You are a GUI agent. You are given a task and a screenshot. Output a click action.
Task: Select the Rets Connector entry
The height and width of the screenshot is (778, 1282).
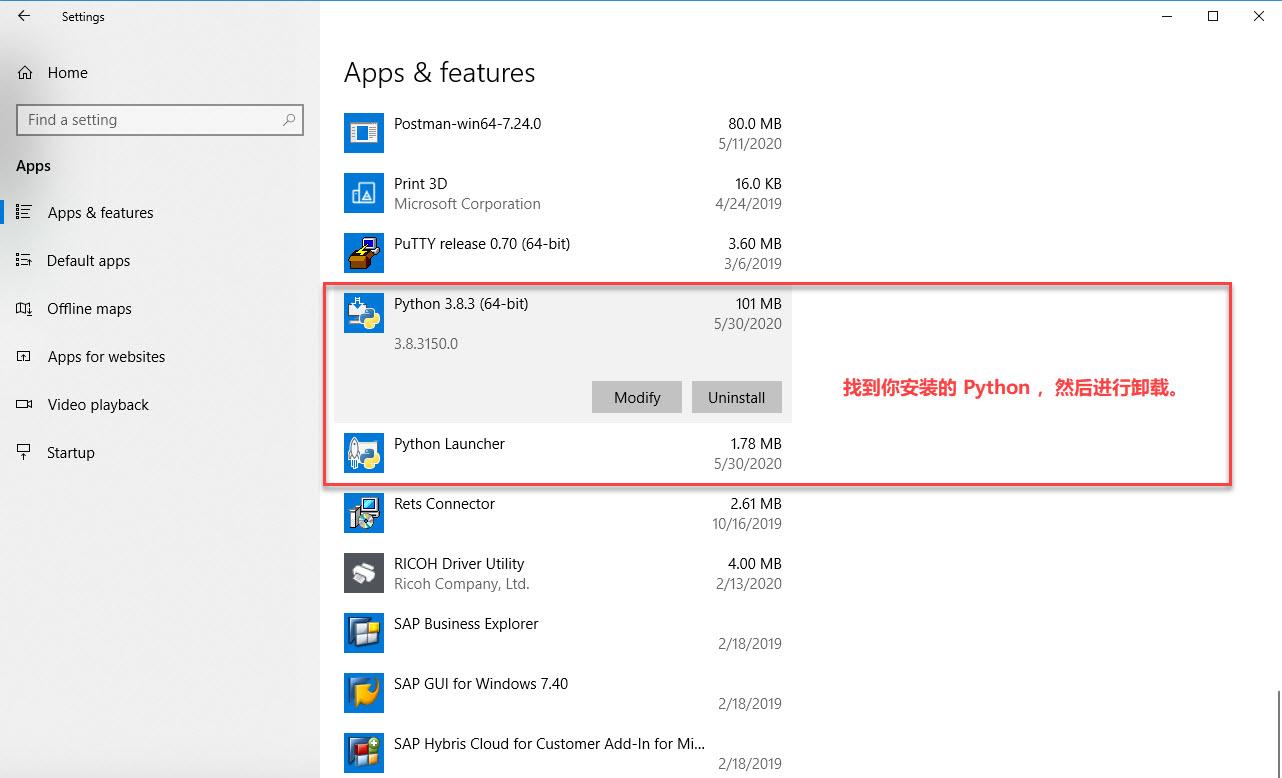[563, 513]
